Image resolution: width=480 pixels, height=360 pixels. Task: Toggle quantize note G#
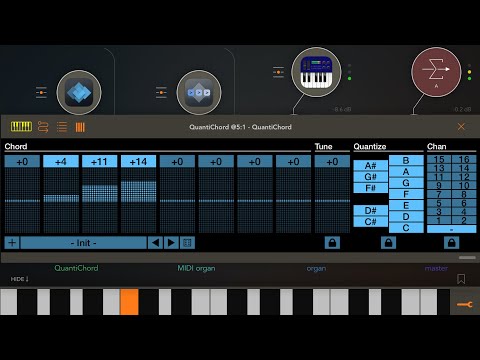370,177
